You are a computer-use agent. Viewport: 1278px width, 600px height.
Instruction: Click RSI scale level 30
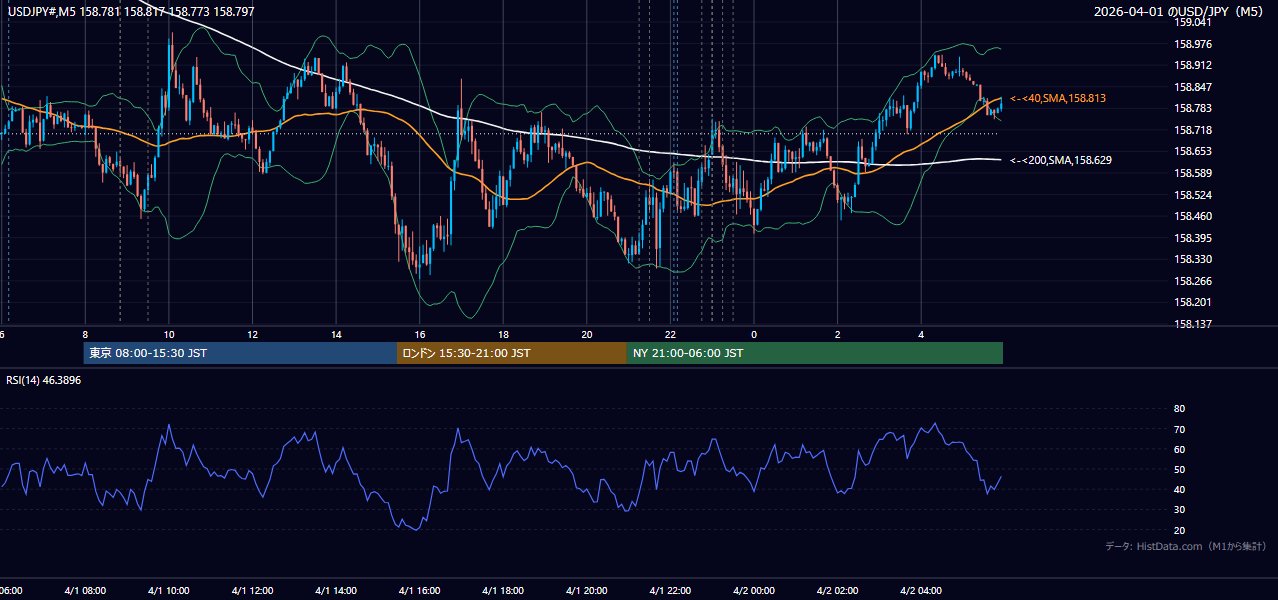(x=1180, y=509)
